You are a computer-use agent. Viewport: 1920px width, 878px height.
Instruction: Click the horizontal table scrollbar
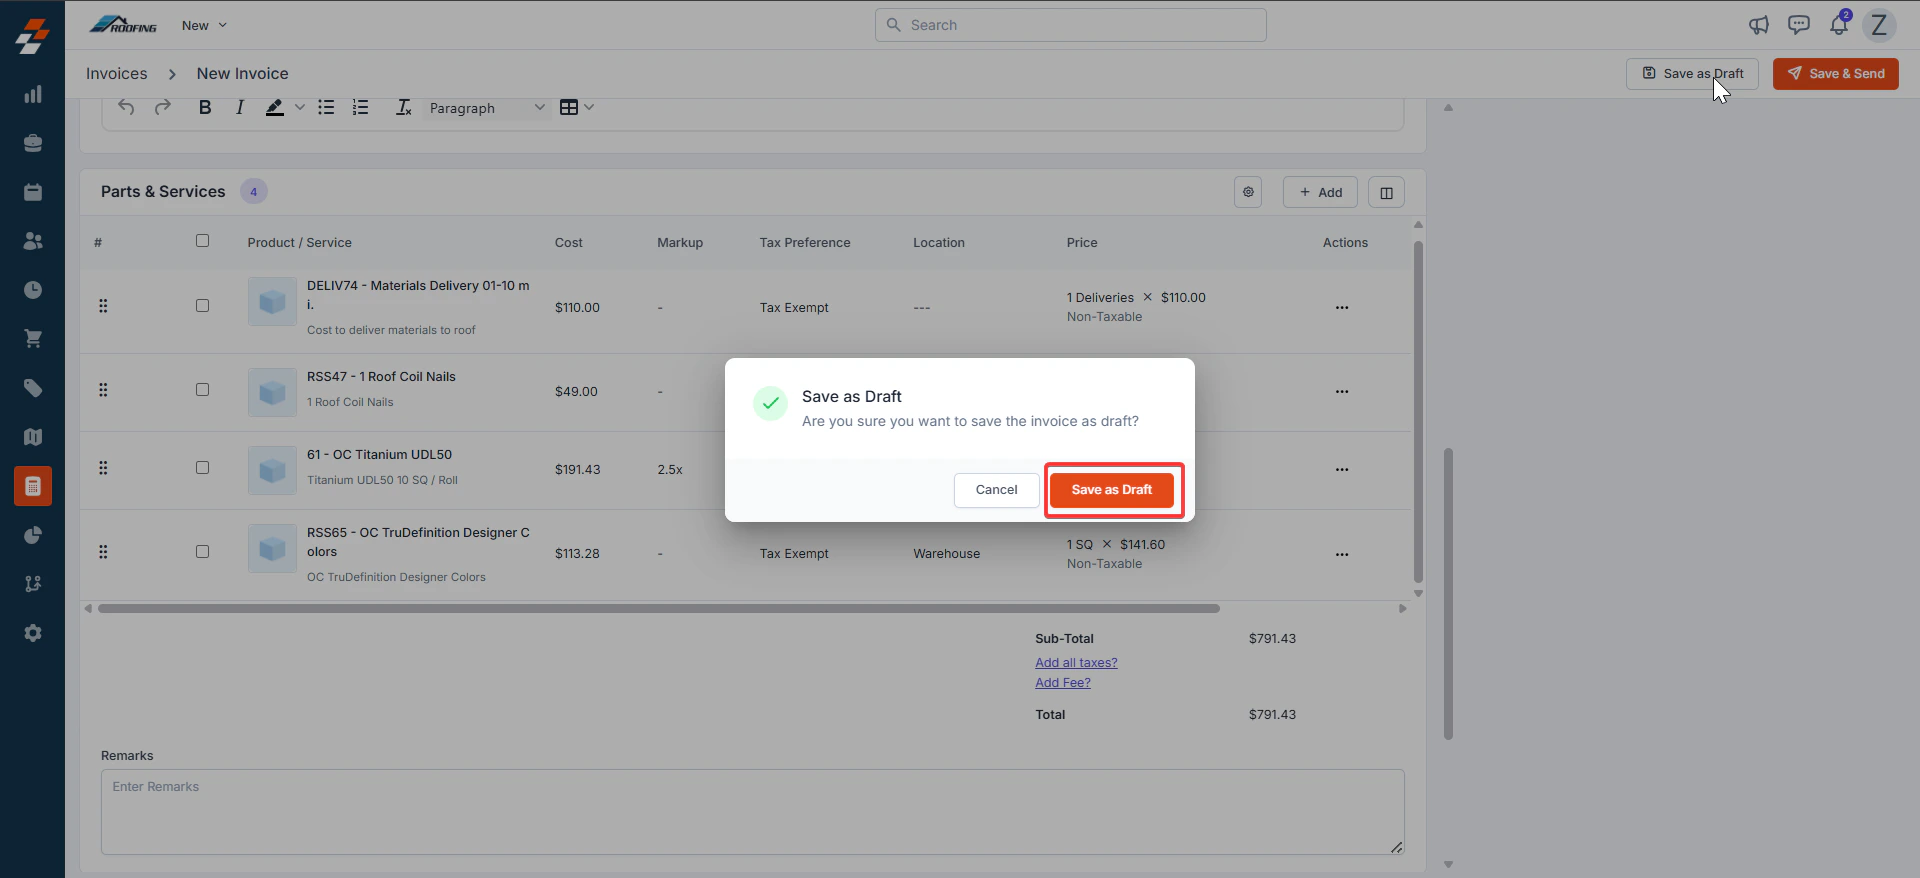[x=659, y=608]
